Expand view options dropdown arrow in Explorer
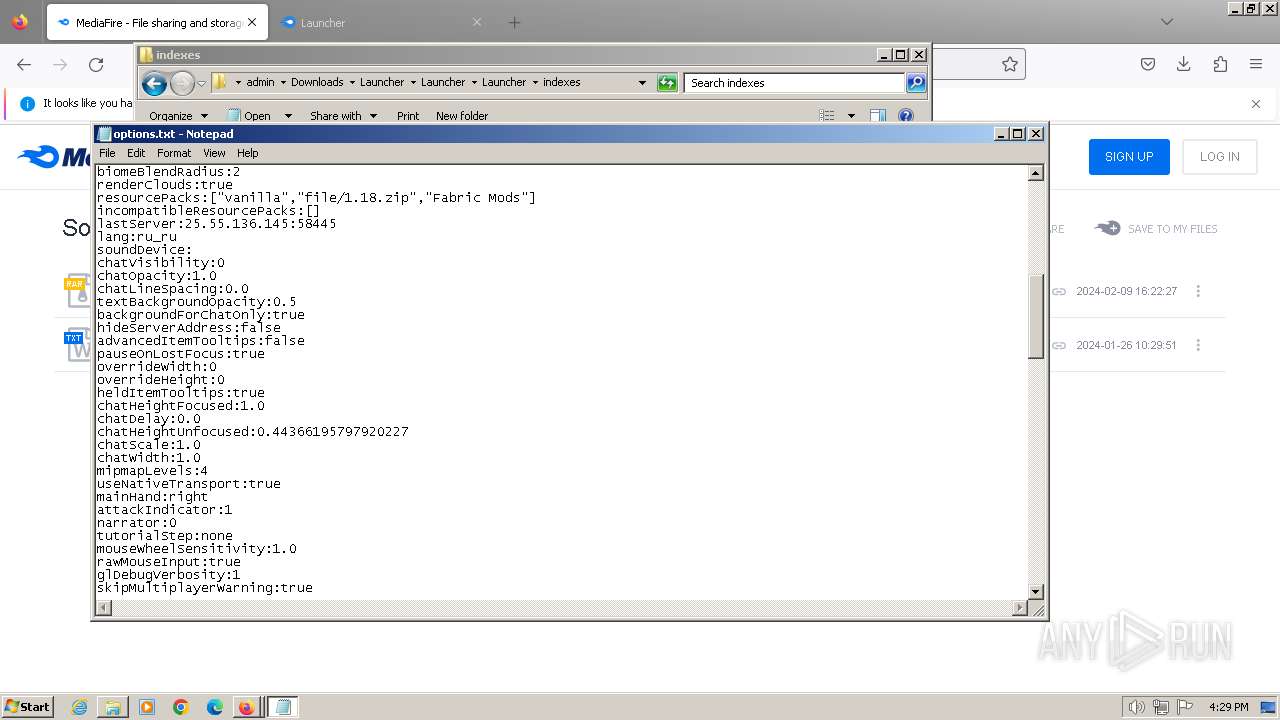 (851, 116)
